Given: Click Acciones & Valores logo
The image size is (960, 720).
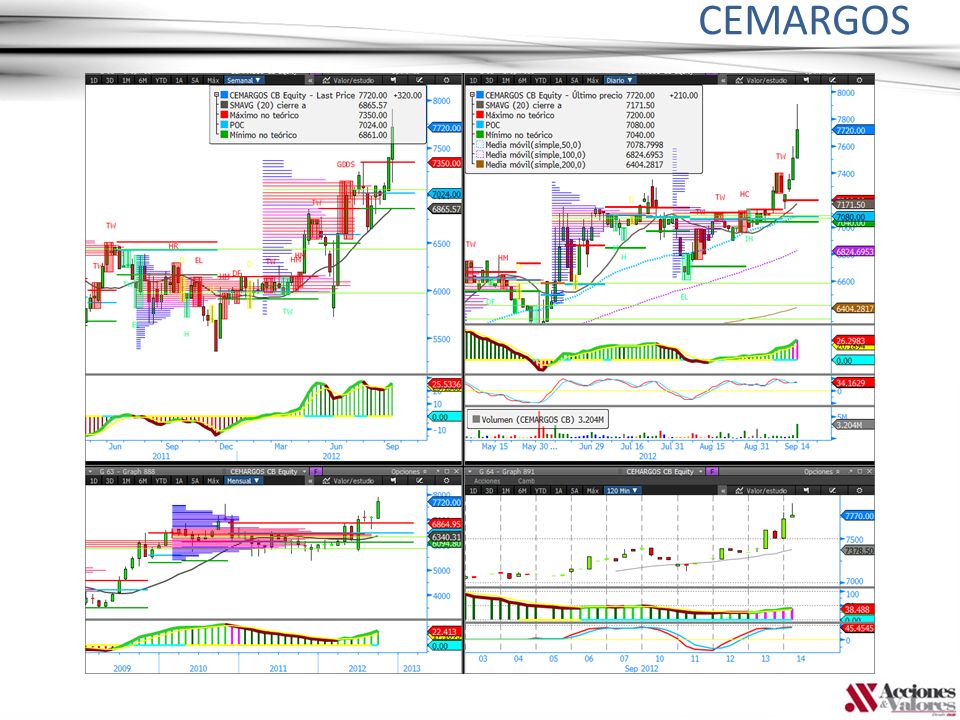Looking at the screenshot, I should pyautogui.click(x=901, y=700).
